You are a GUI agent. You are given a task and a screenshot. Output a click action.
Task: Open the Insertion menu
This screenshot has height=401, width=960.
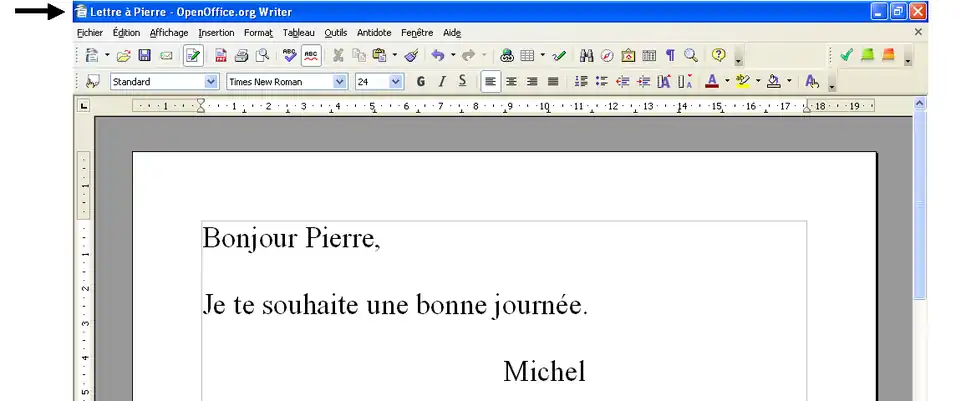tap(216, 32)
